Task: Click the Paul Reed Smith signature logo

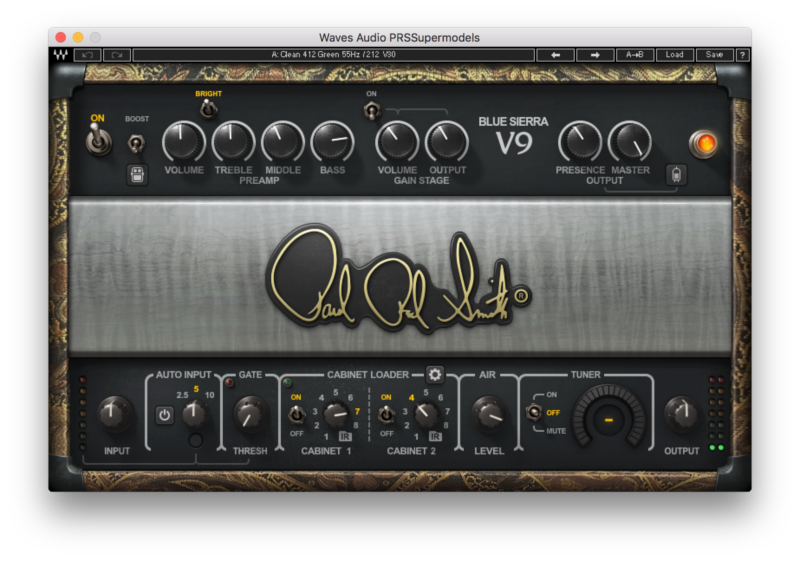Action: (x=398, y=280)
